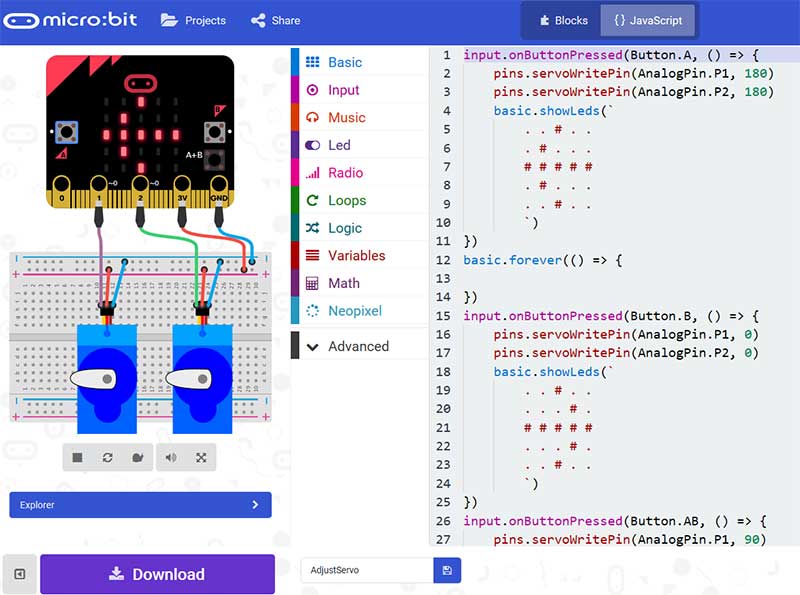The image size is (800, 595).
Task: Stop the simulator
Action: coord(77,457)
